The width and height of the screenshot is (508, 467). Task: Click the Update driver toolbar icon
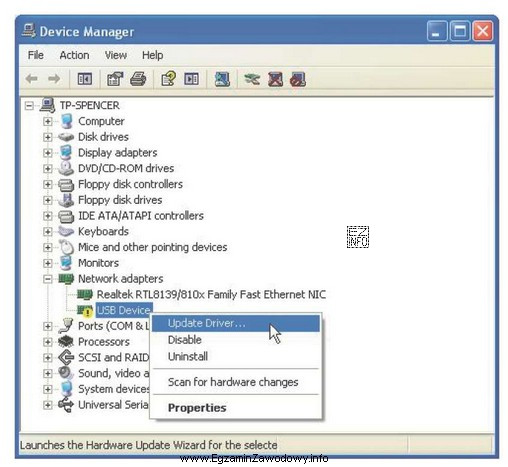point(252,79)
